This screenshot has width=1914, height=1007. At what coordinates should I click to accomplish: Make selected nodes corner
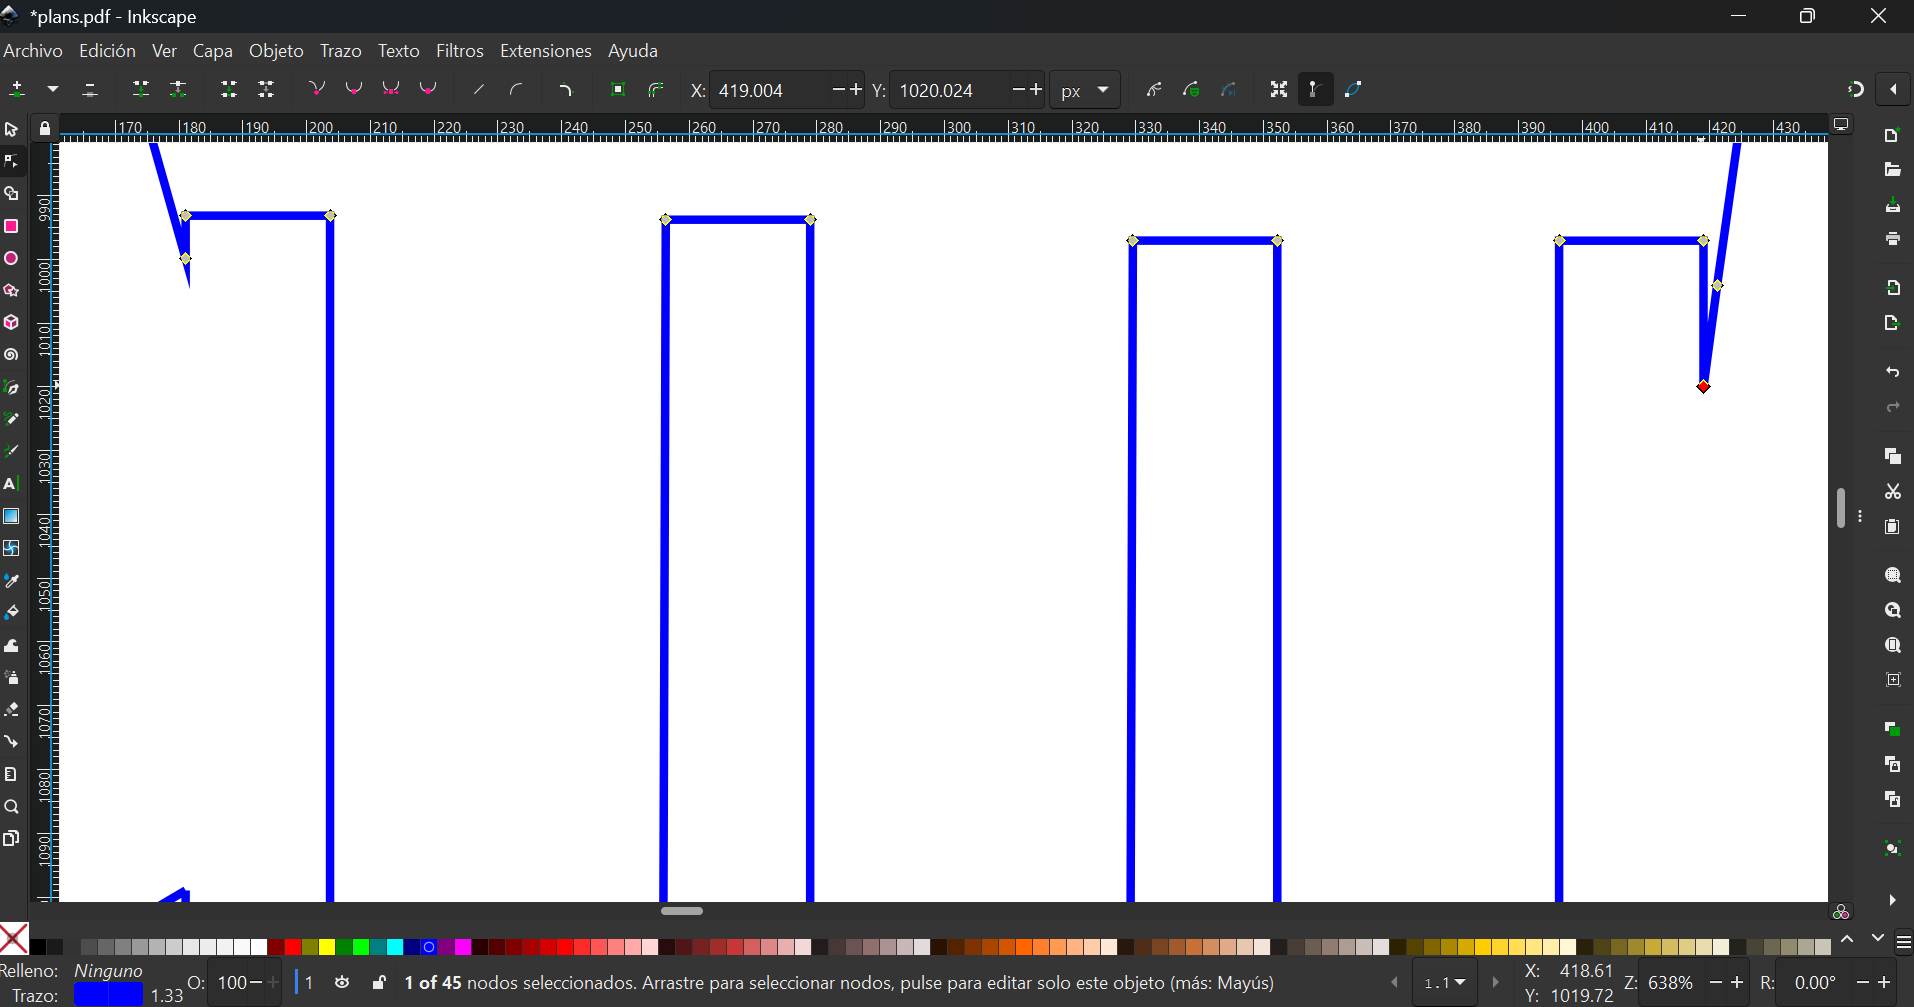pyautogui.click(x=317, y=89)
